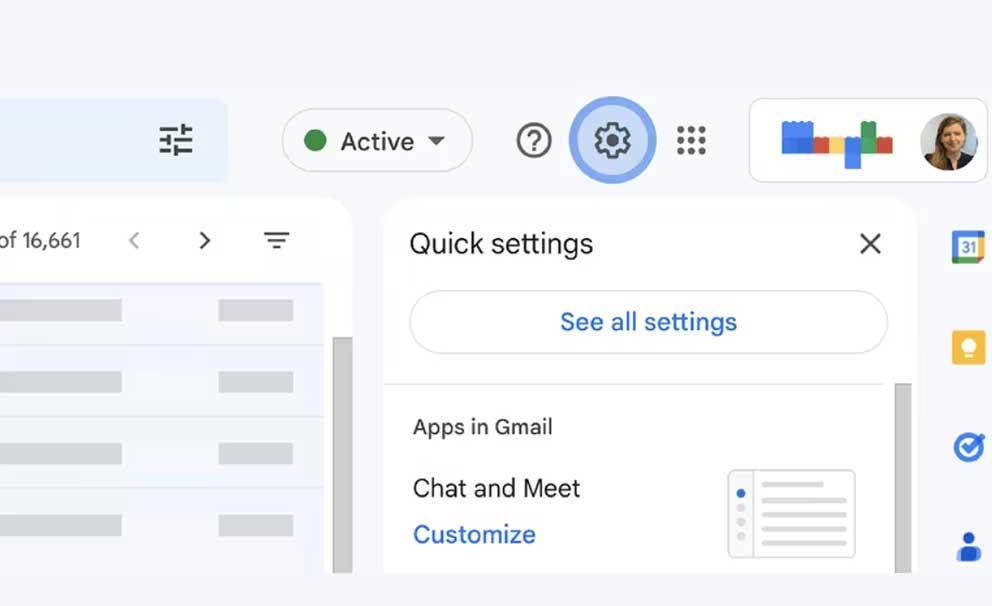
Task: Open Google Calendar side panel
Action: click(968, 247)
